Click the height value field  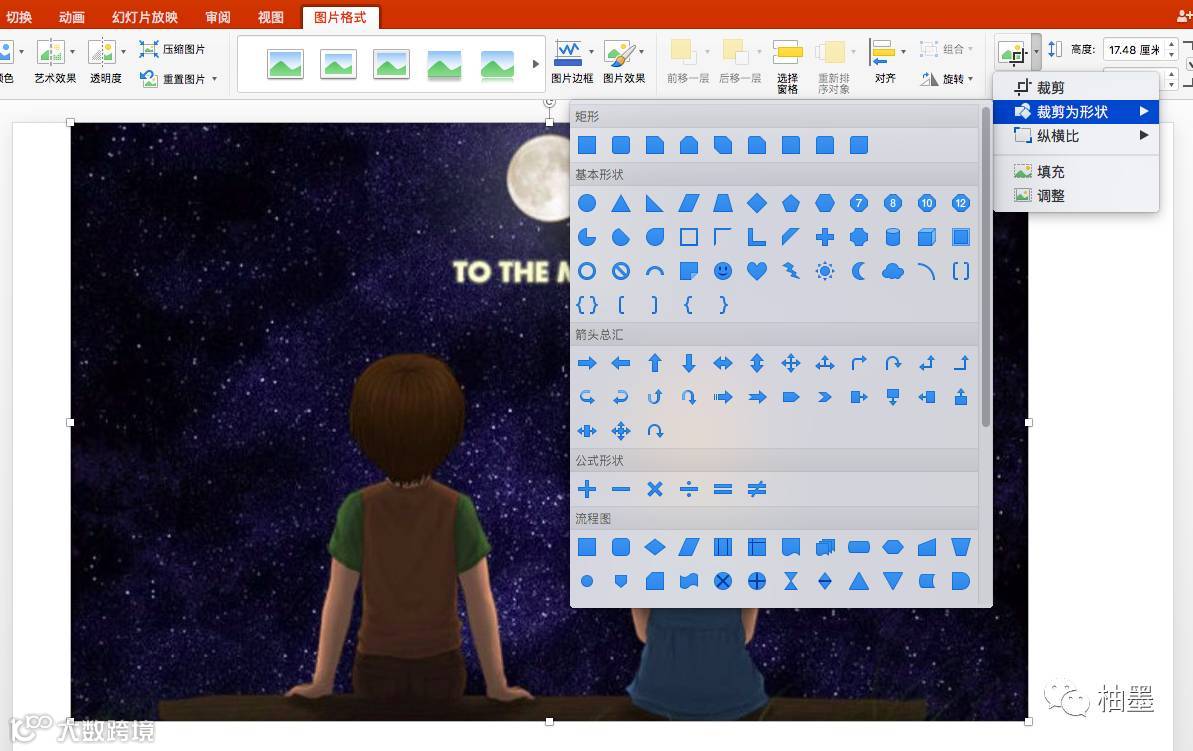1134,49
